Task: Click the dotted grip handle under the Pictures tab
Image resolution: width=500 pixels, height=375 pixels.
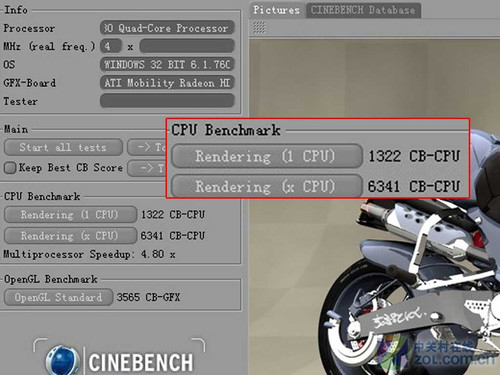Action: coord(259,28)
